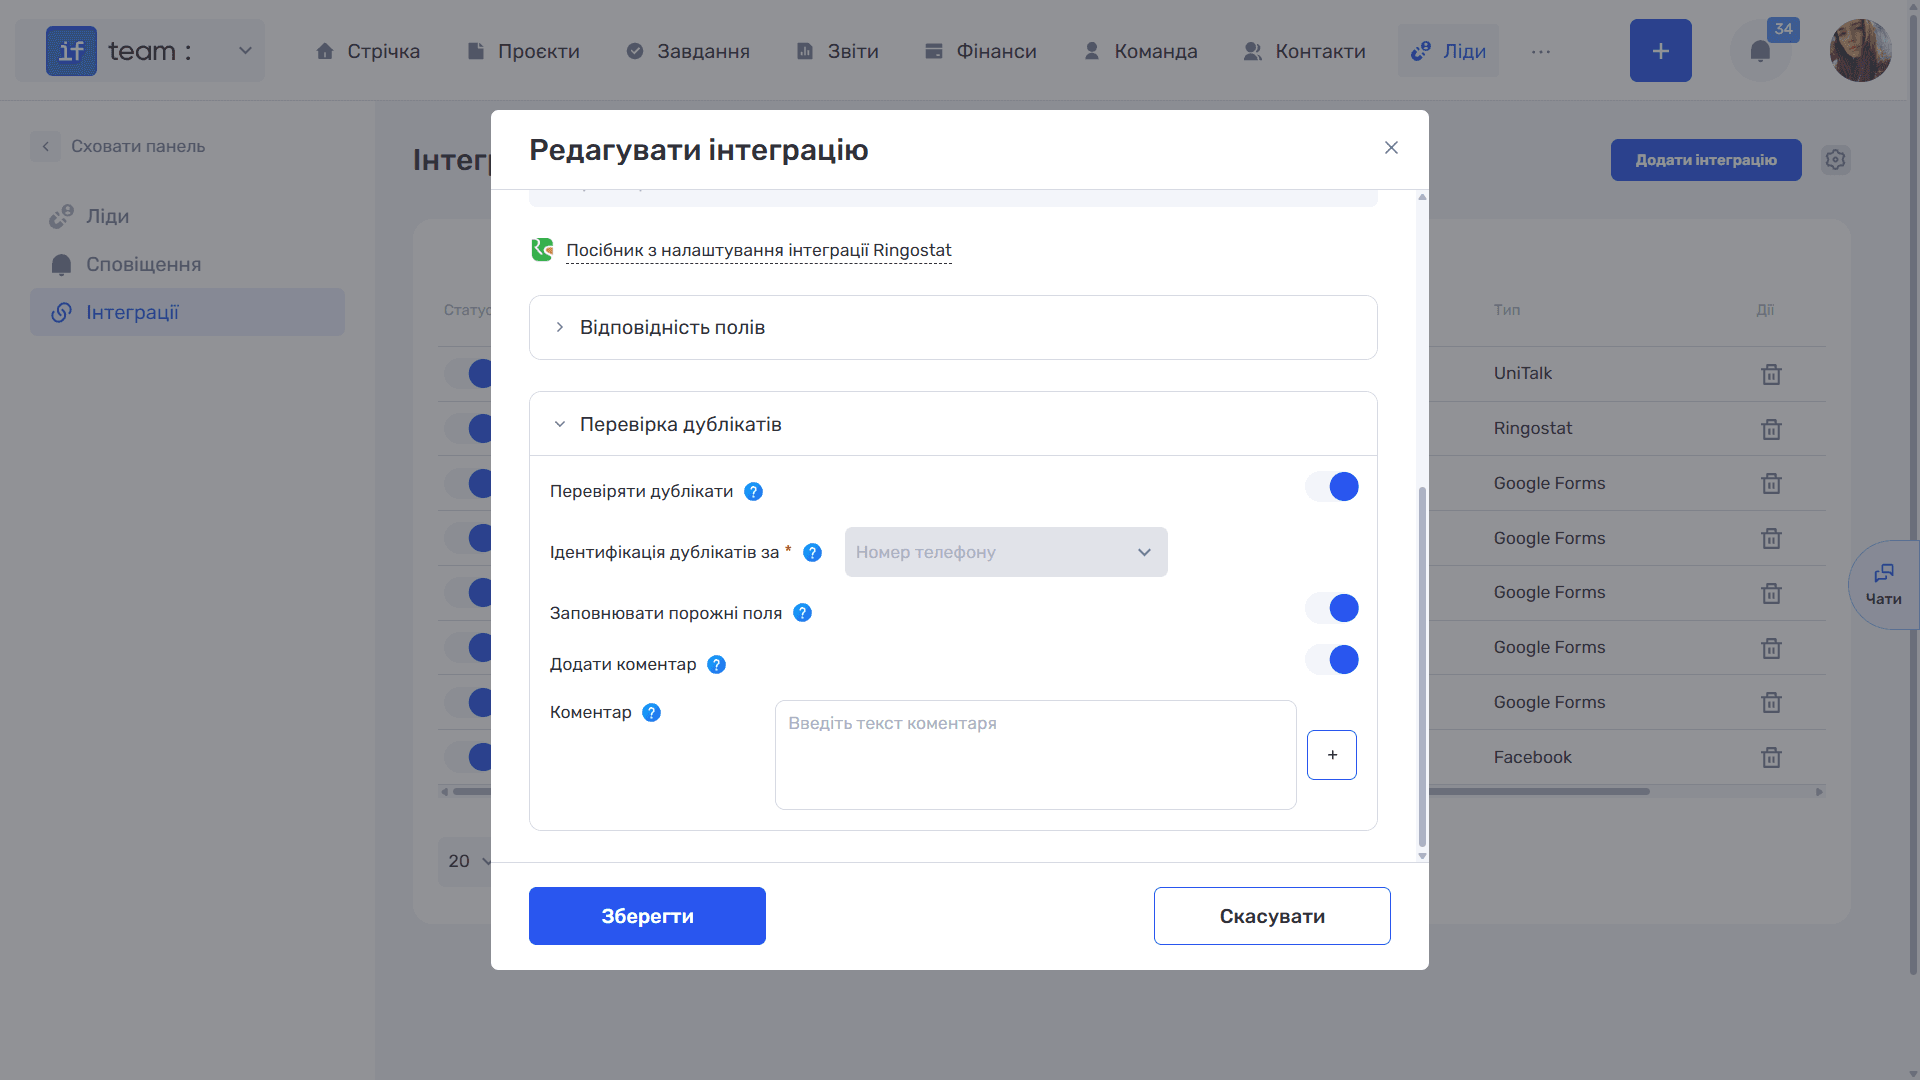Click help icon beside Додати коментар
The image size is (1920, 1080).
[x=716, y=664]
